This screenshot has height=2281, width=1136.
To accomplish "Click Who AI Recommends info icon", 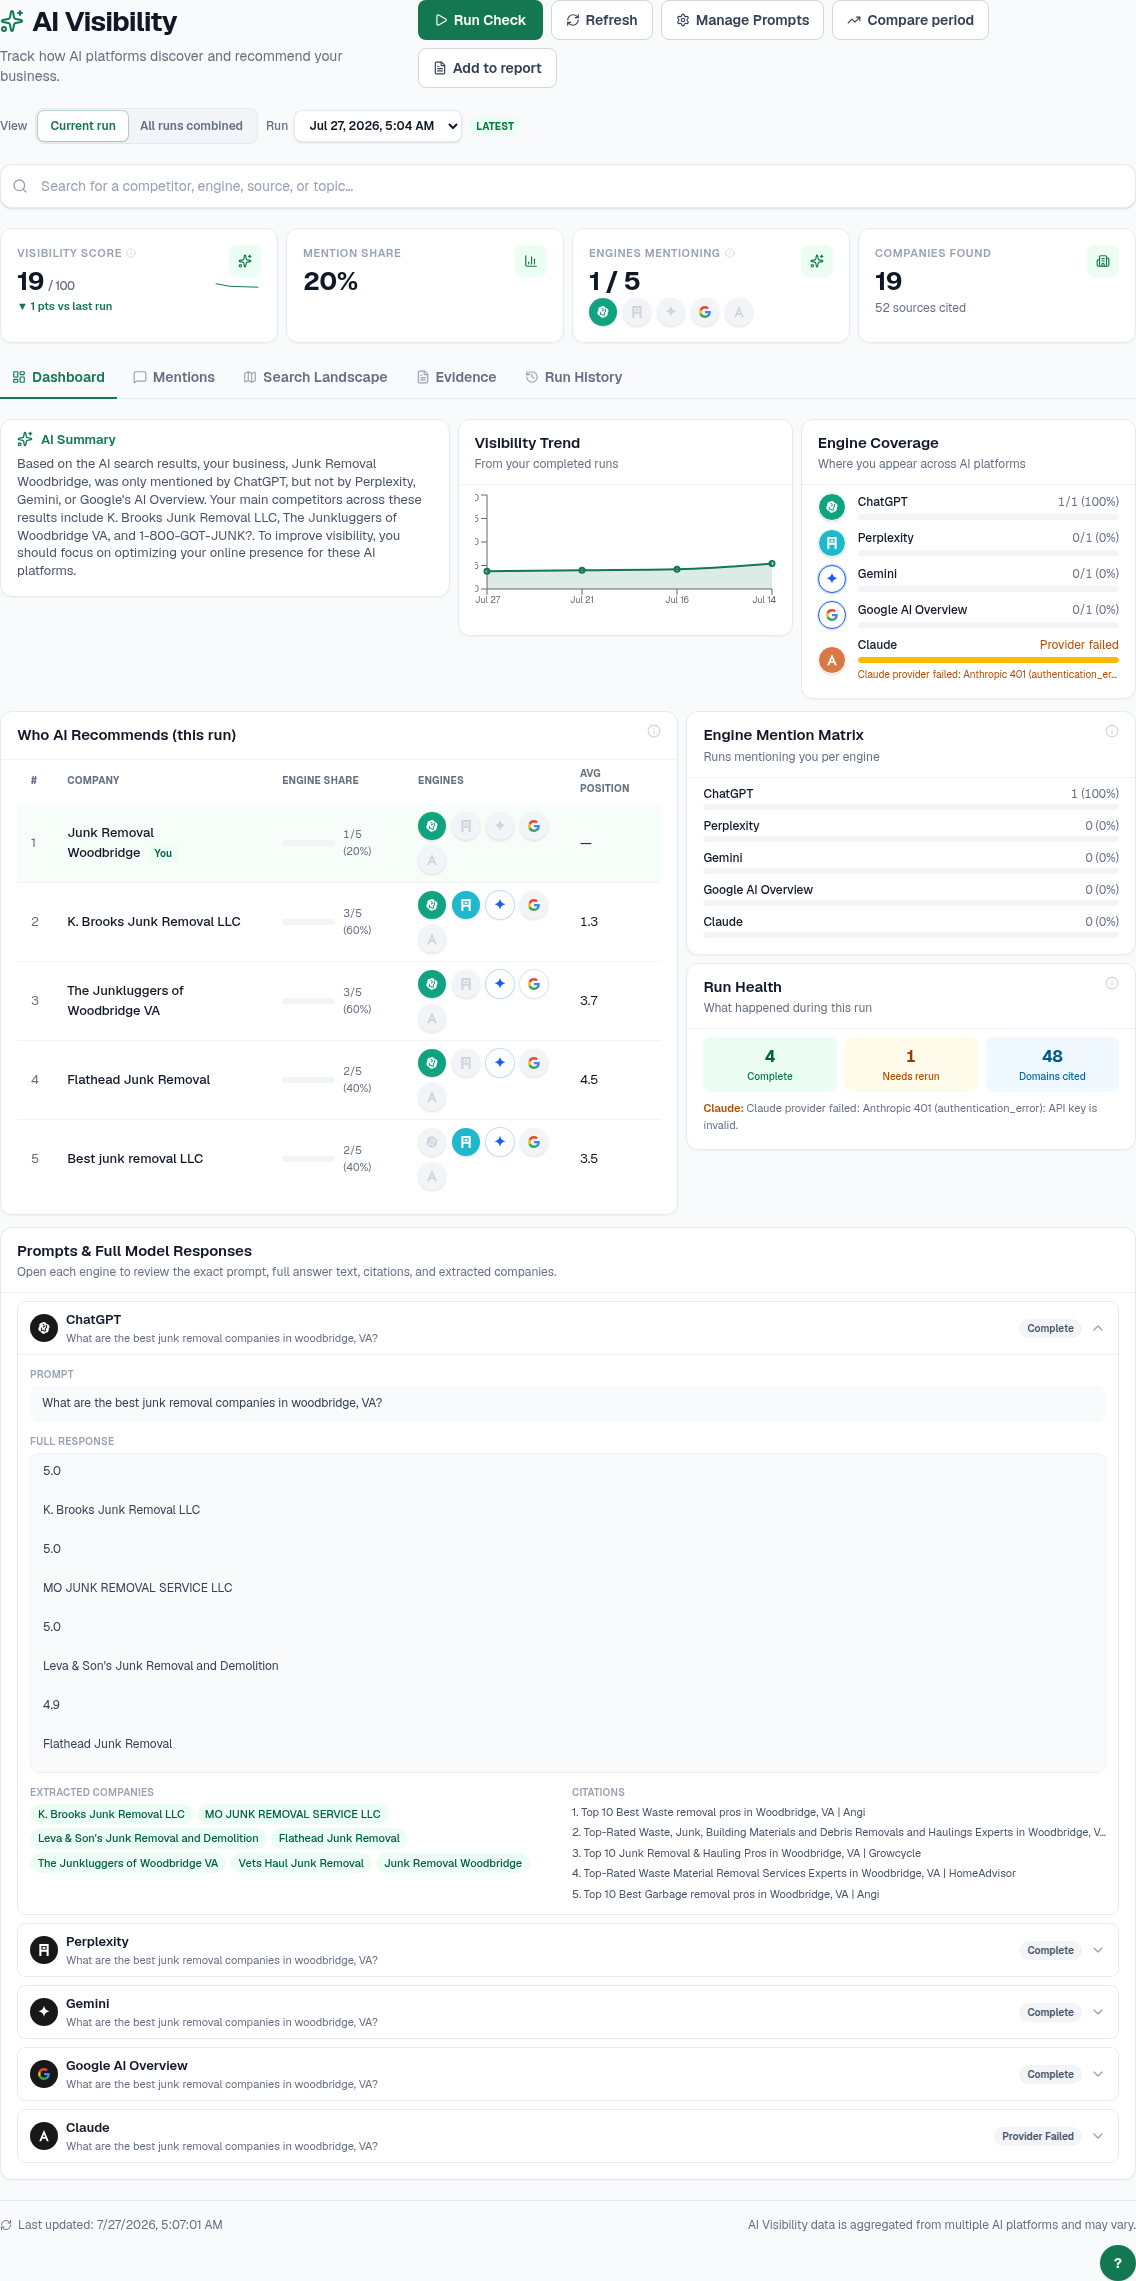I will (x=654, y=731).
